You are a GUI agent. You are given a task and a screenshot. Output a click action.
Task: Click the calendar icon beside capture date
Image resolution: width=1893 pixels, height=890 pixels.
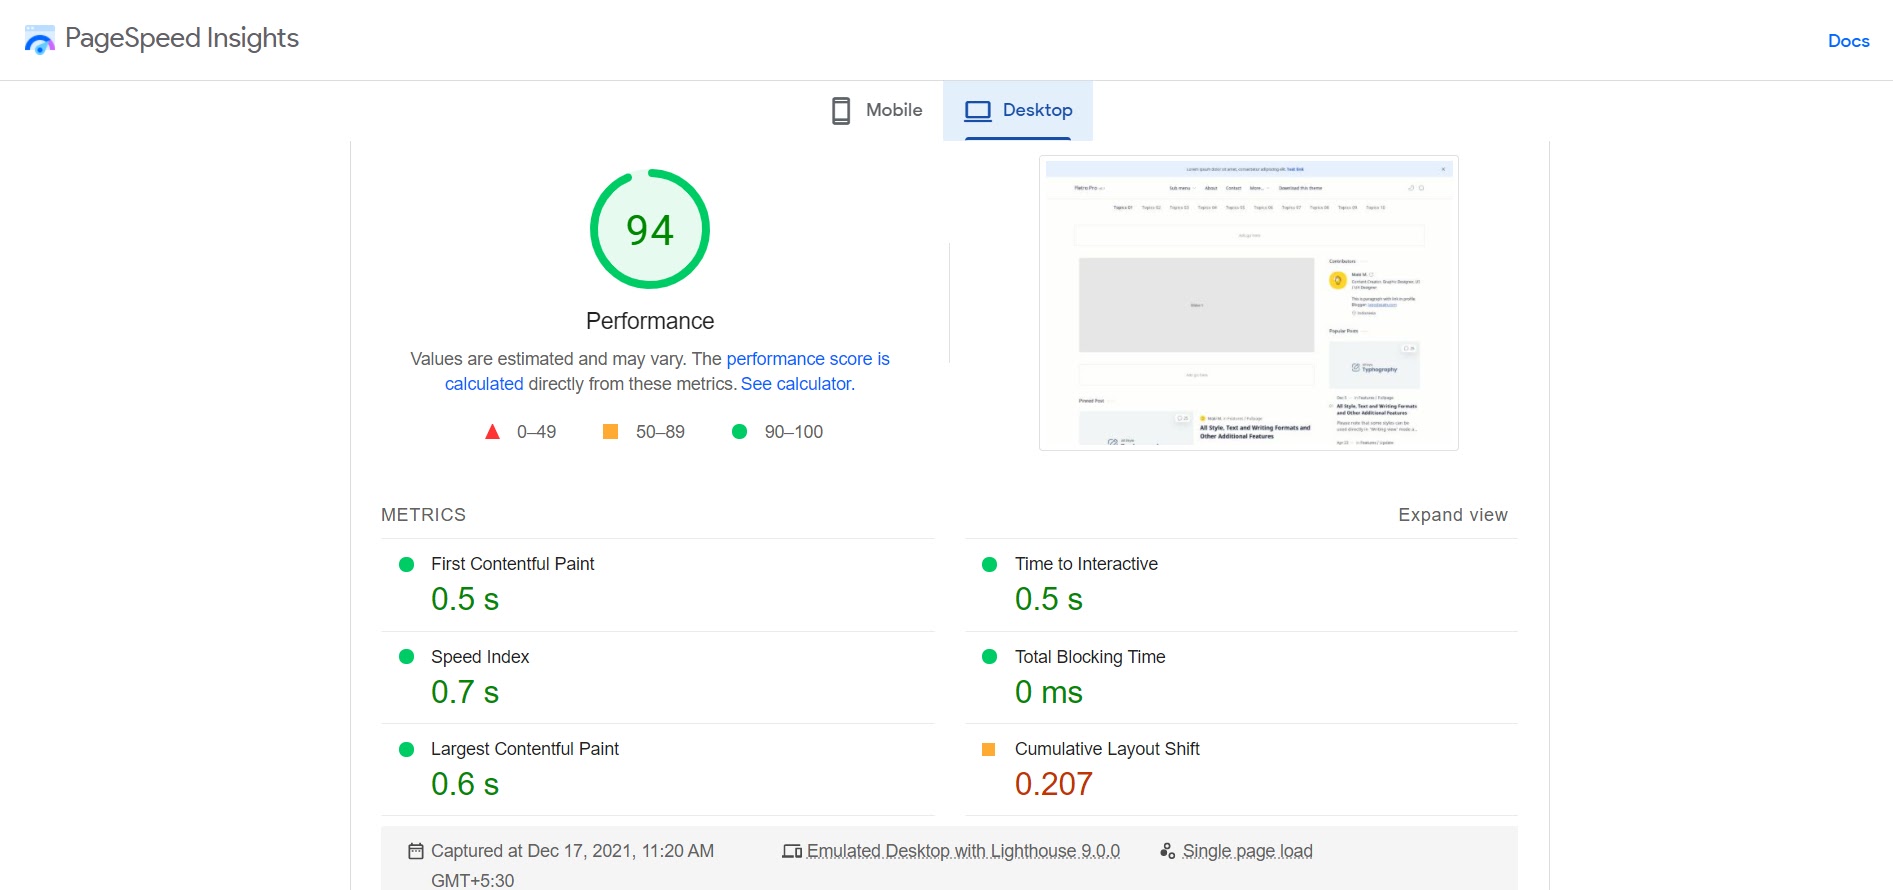point(416,851)
